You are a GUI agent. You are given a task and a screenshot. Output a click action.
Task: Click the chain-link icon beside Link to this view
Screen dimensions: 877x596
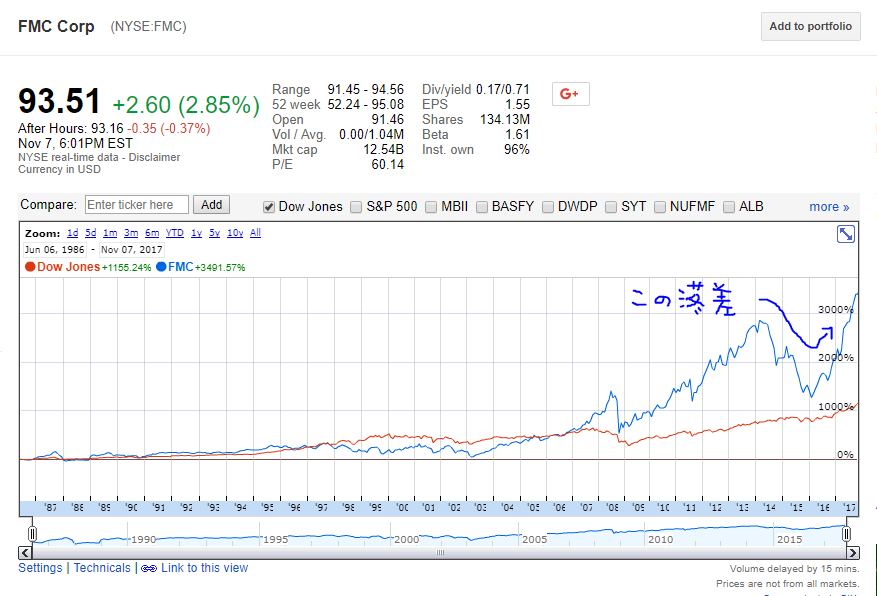pyautogui.click(x=149, y=569)
